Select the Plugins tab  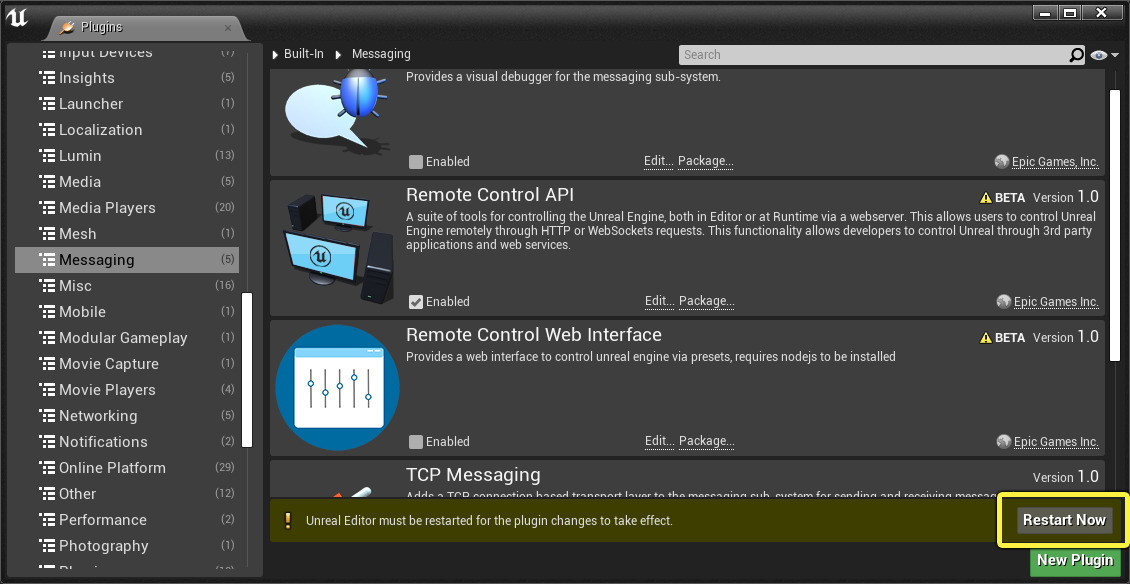tap(148, 27)
